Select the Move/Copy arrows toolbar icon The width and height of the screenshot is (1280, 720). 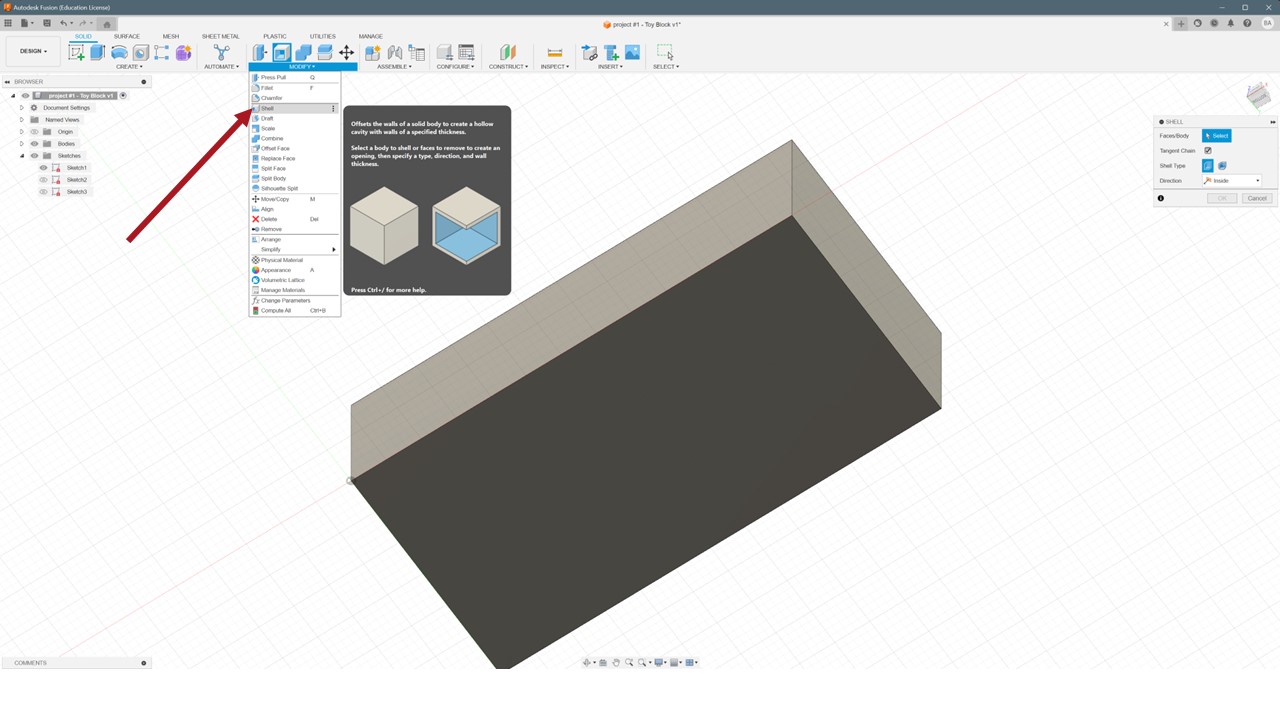[x=346, y=52]
